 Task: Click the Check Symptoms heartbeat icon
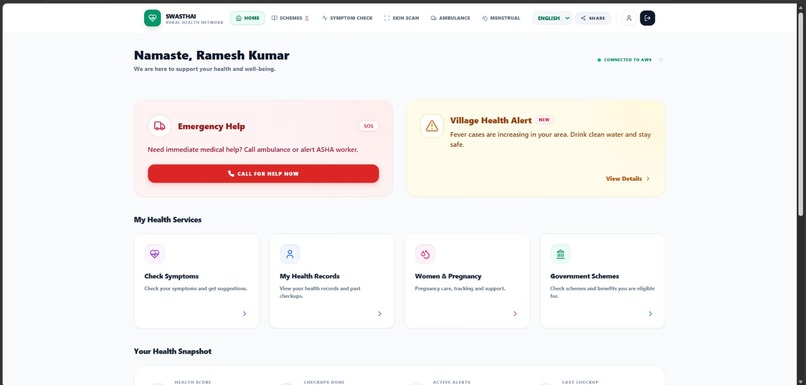155,254
